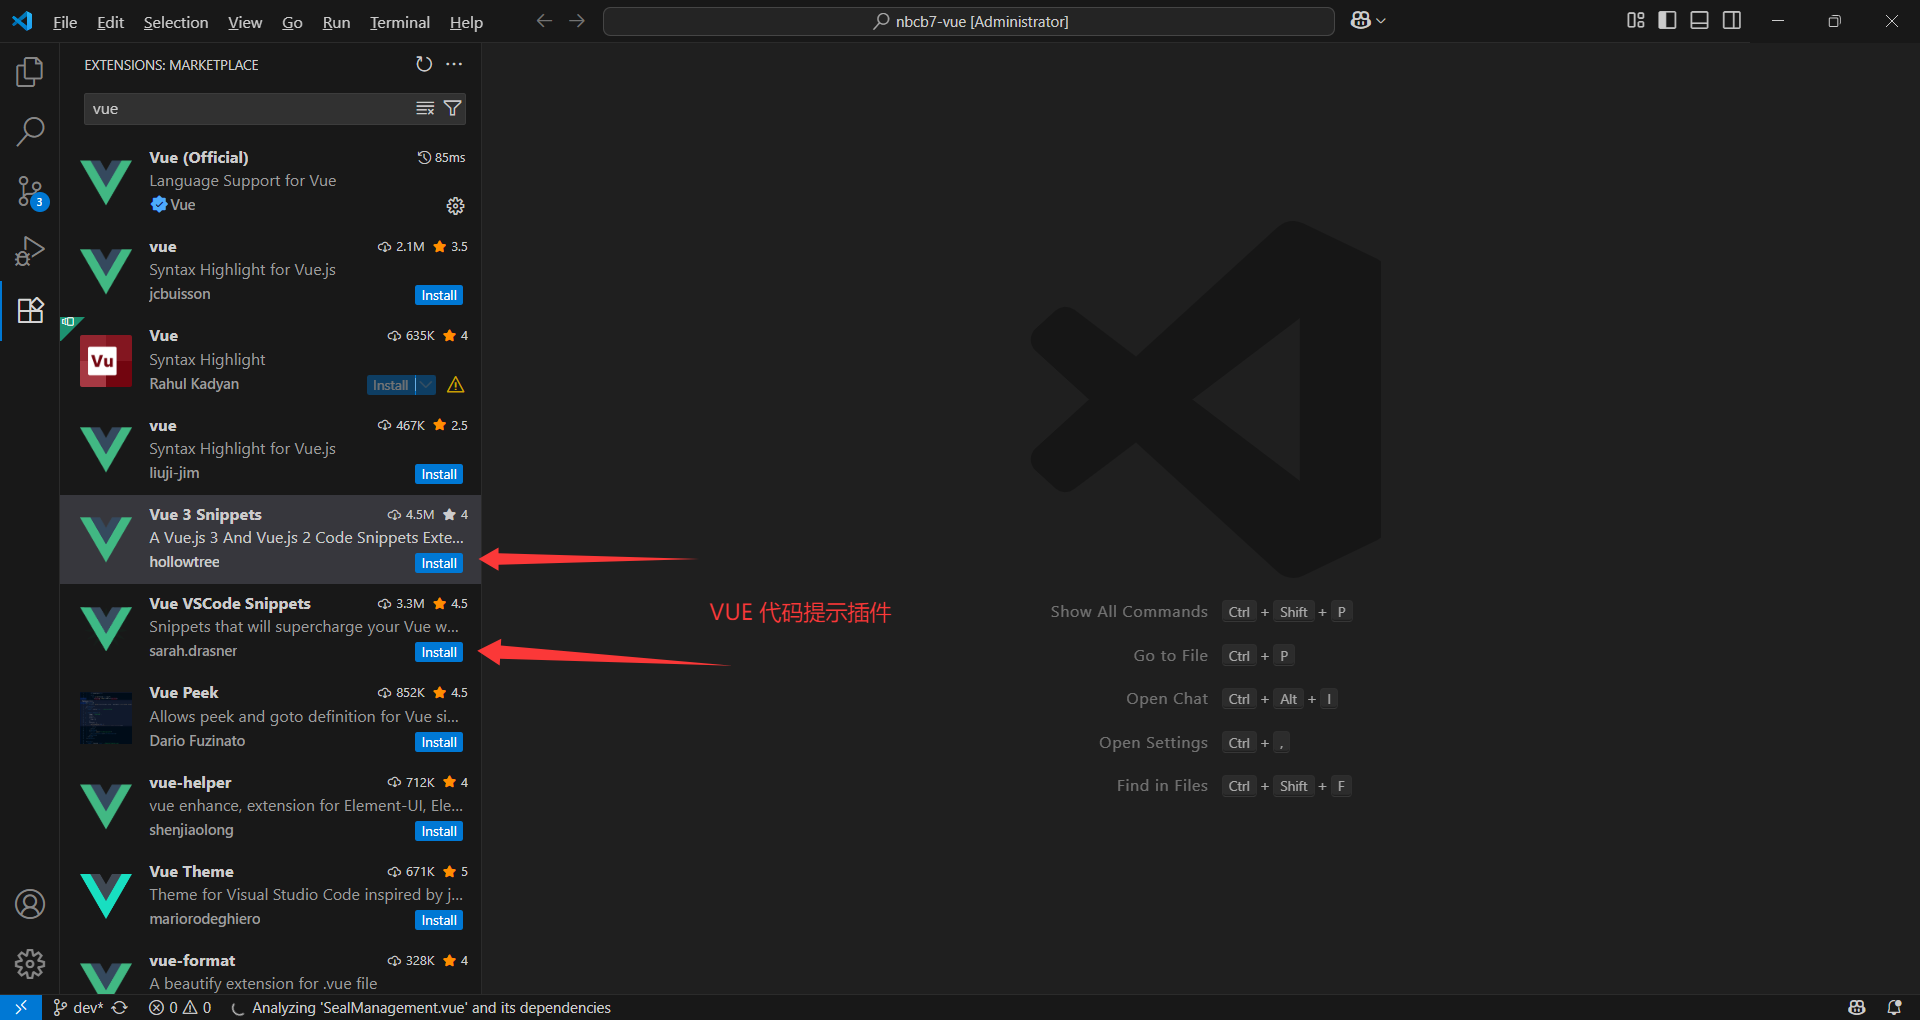
Task: Install Rahul Kadyan's Vue extension
Action: tap(391, 385)
